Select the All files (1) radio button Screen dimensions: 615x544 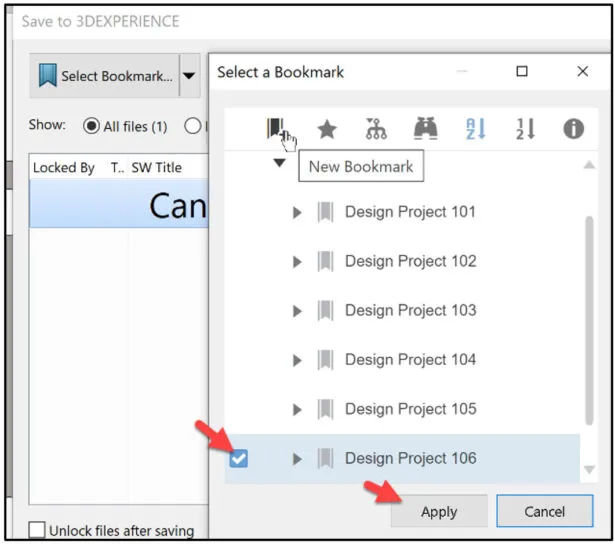click(91, 126)
